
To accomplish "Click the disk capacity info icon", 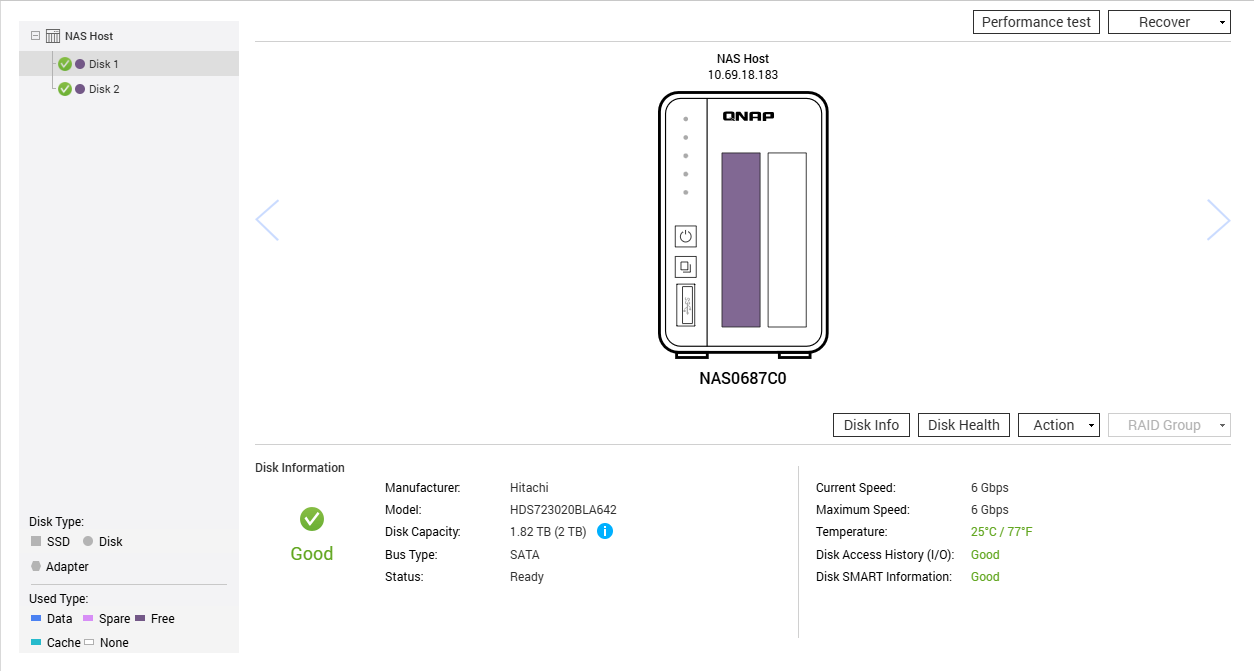I will click(604, 531).
